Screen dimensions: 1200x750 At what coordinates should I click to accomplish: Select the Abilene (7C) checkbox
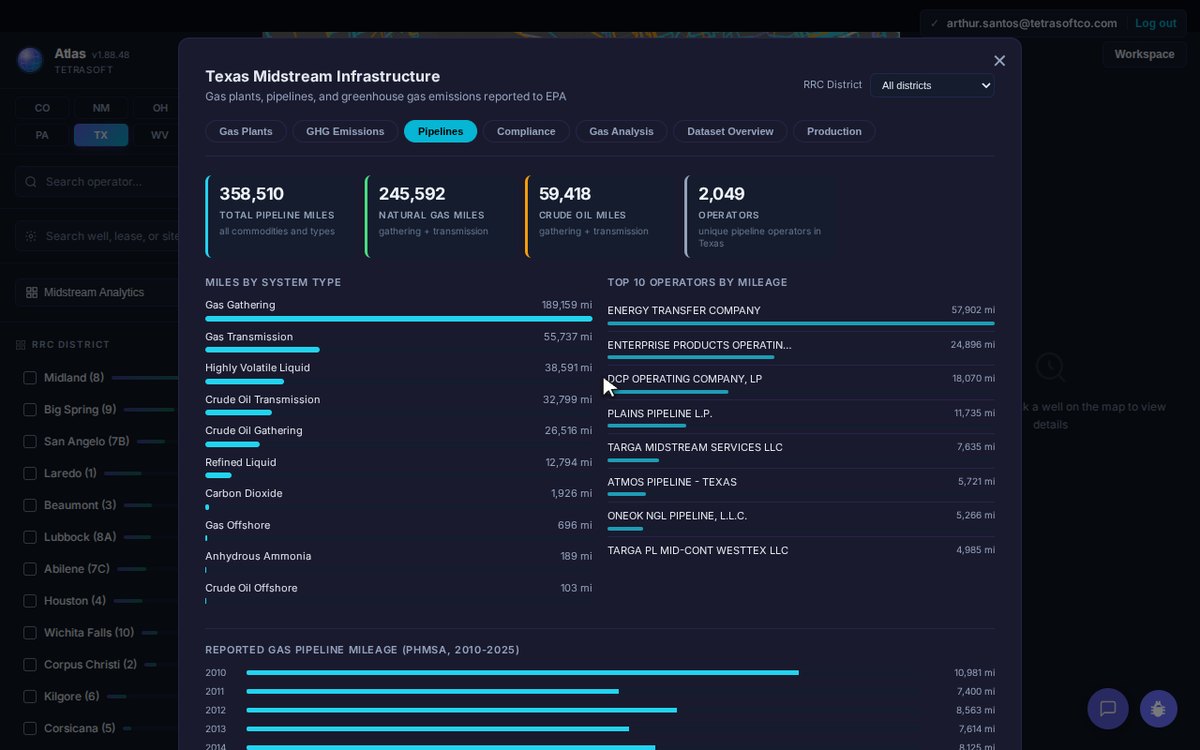click(30, 569)
